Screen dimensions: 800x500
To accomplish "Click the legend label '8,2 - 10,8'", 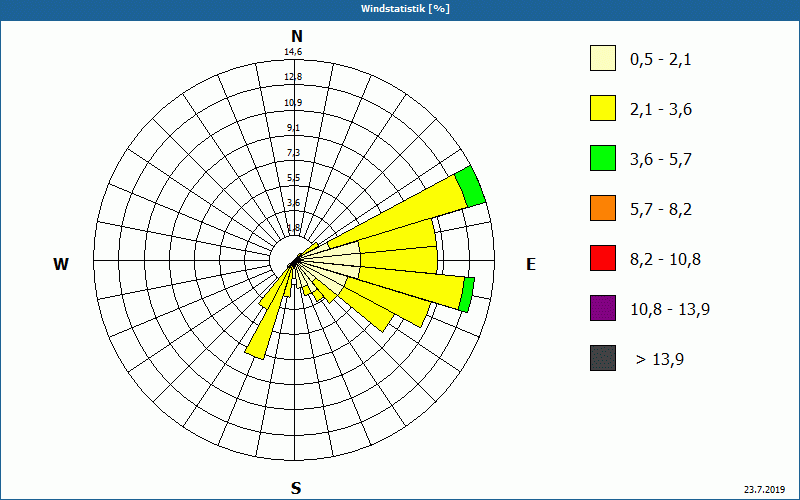I will tap(665, 260).
